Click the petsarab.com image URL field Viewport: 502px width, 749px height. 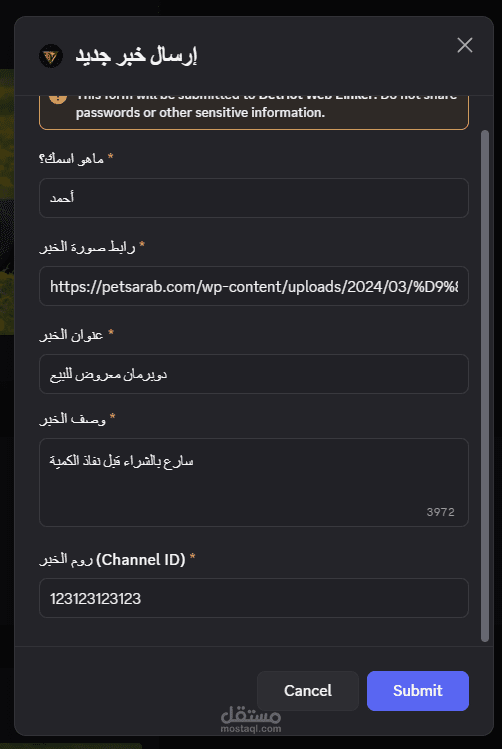(x=254, y=286)
